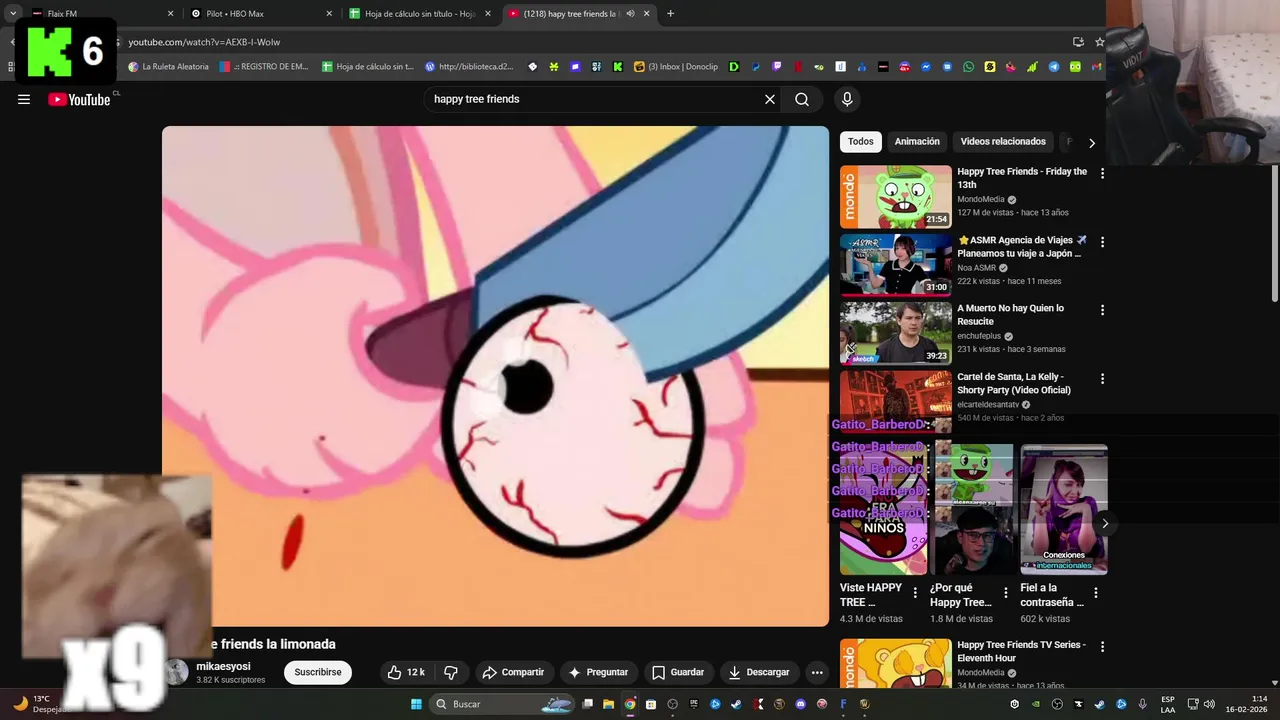This screenshot has height=720, width=1280.
Task: Open Inbox Donoclip bookmark
Action: [x=676, y=67]
